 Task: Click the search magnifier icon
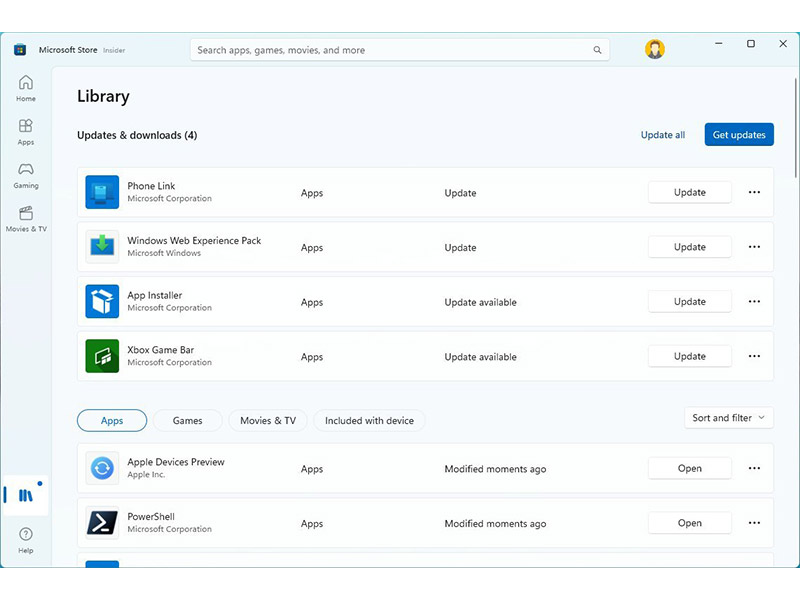[597, 50]
